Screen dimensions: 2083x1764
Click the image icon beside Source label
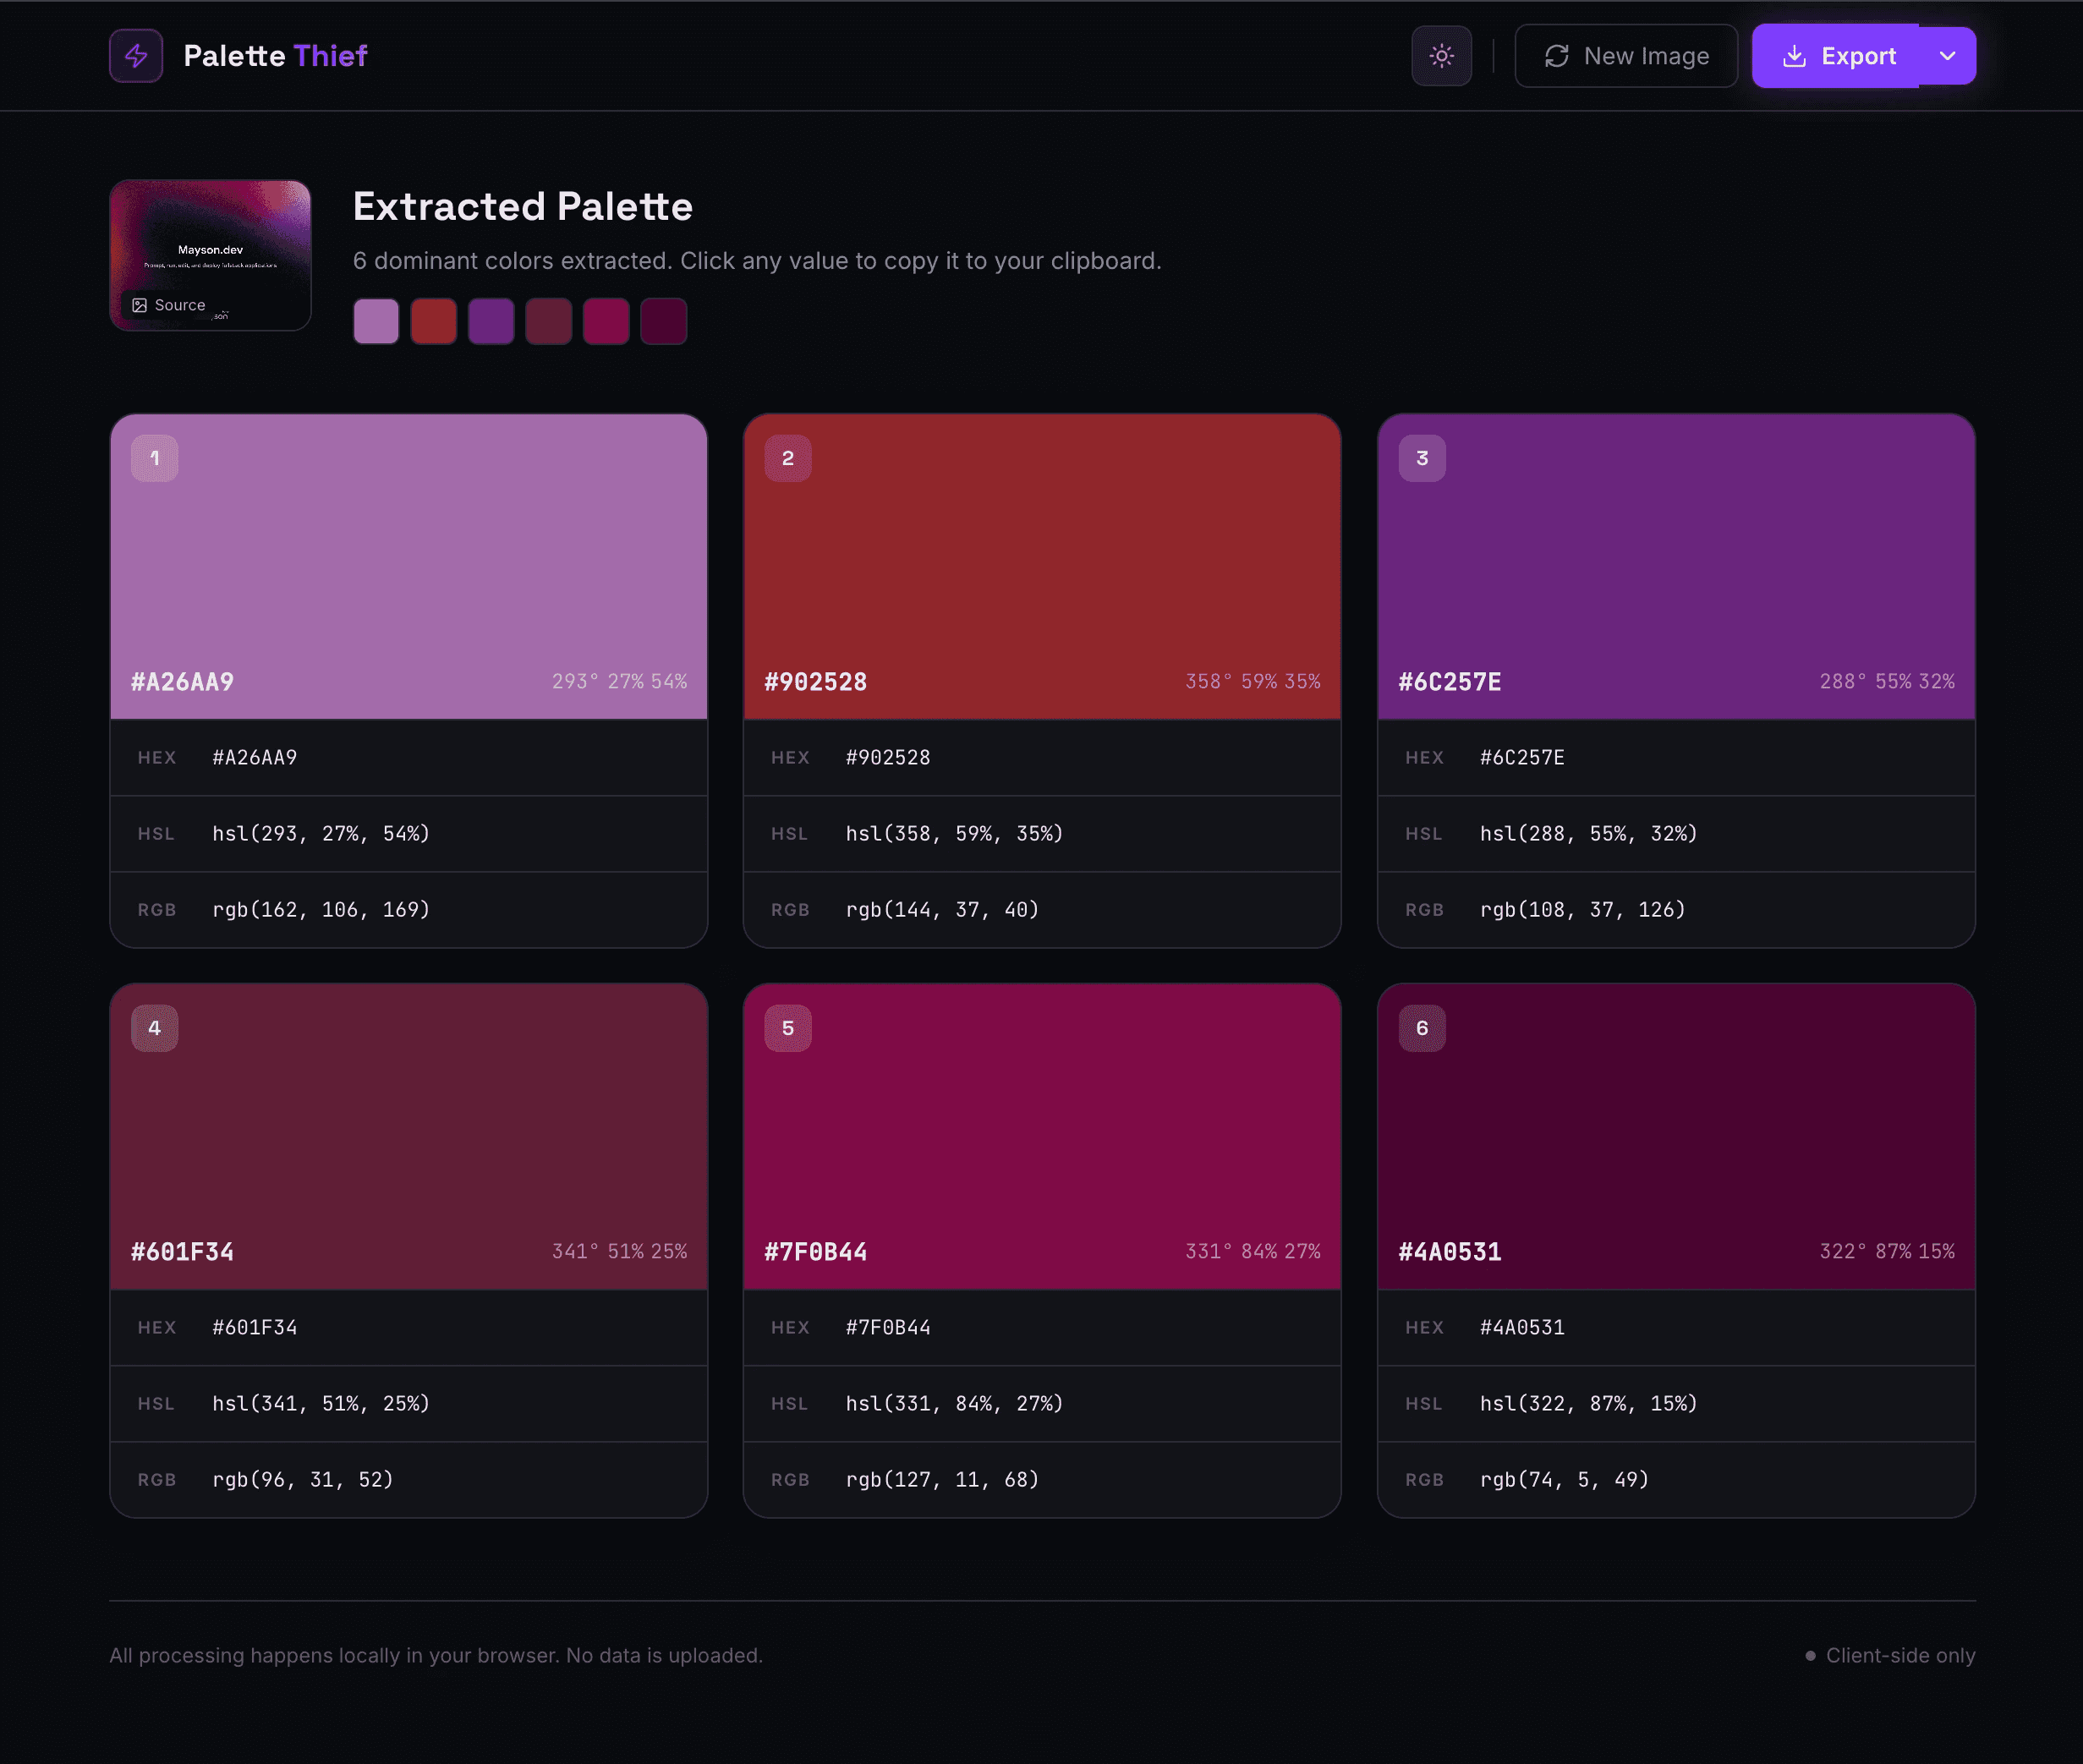(x=140, y=305)
